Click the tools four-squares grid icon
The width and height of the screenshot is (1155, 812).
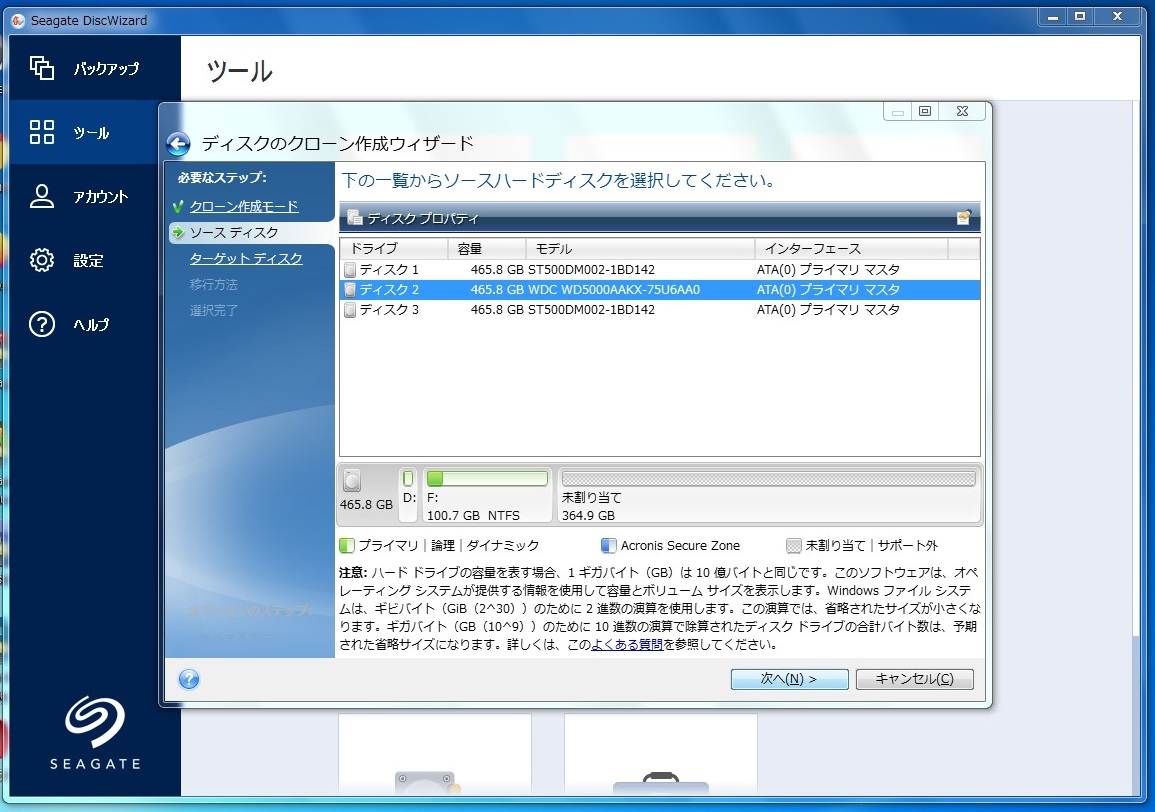(42, 133)
